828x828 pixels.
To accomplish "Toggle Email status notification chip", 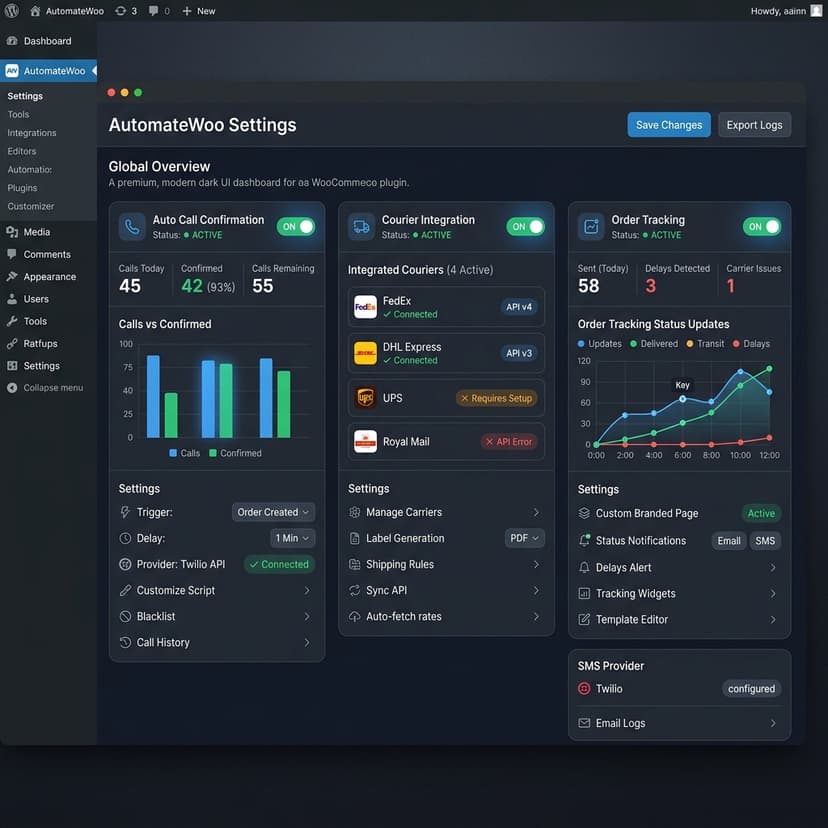I will tap(729, 541).
